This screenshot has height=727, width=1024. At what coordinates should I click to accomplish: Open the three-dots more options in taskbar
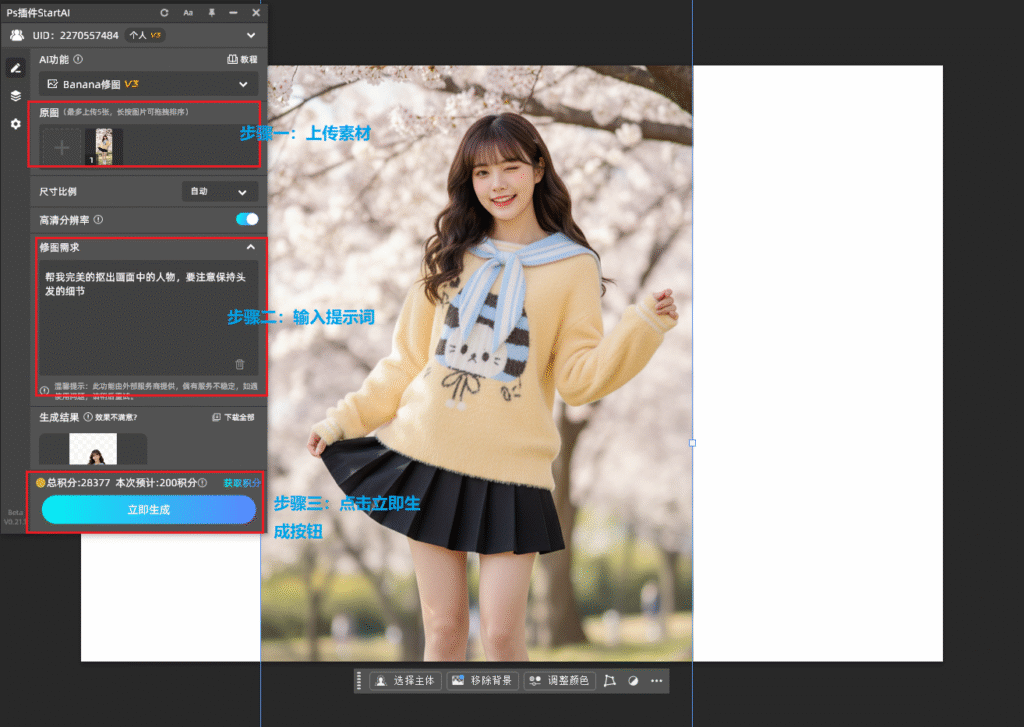656,681
